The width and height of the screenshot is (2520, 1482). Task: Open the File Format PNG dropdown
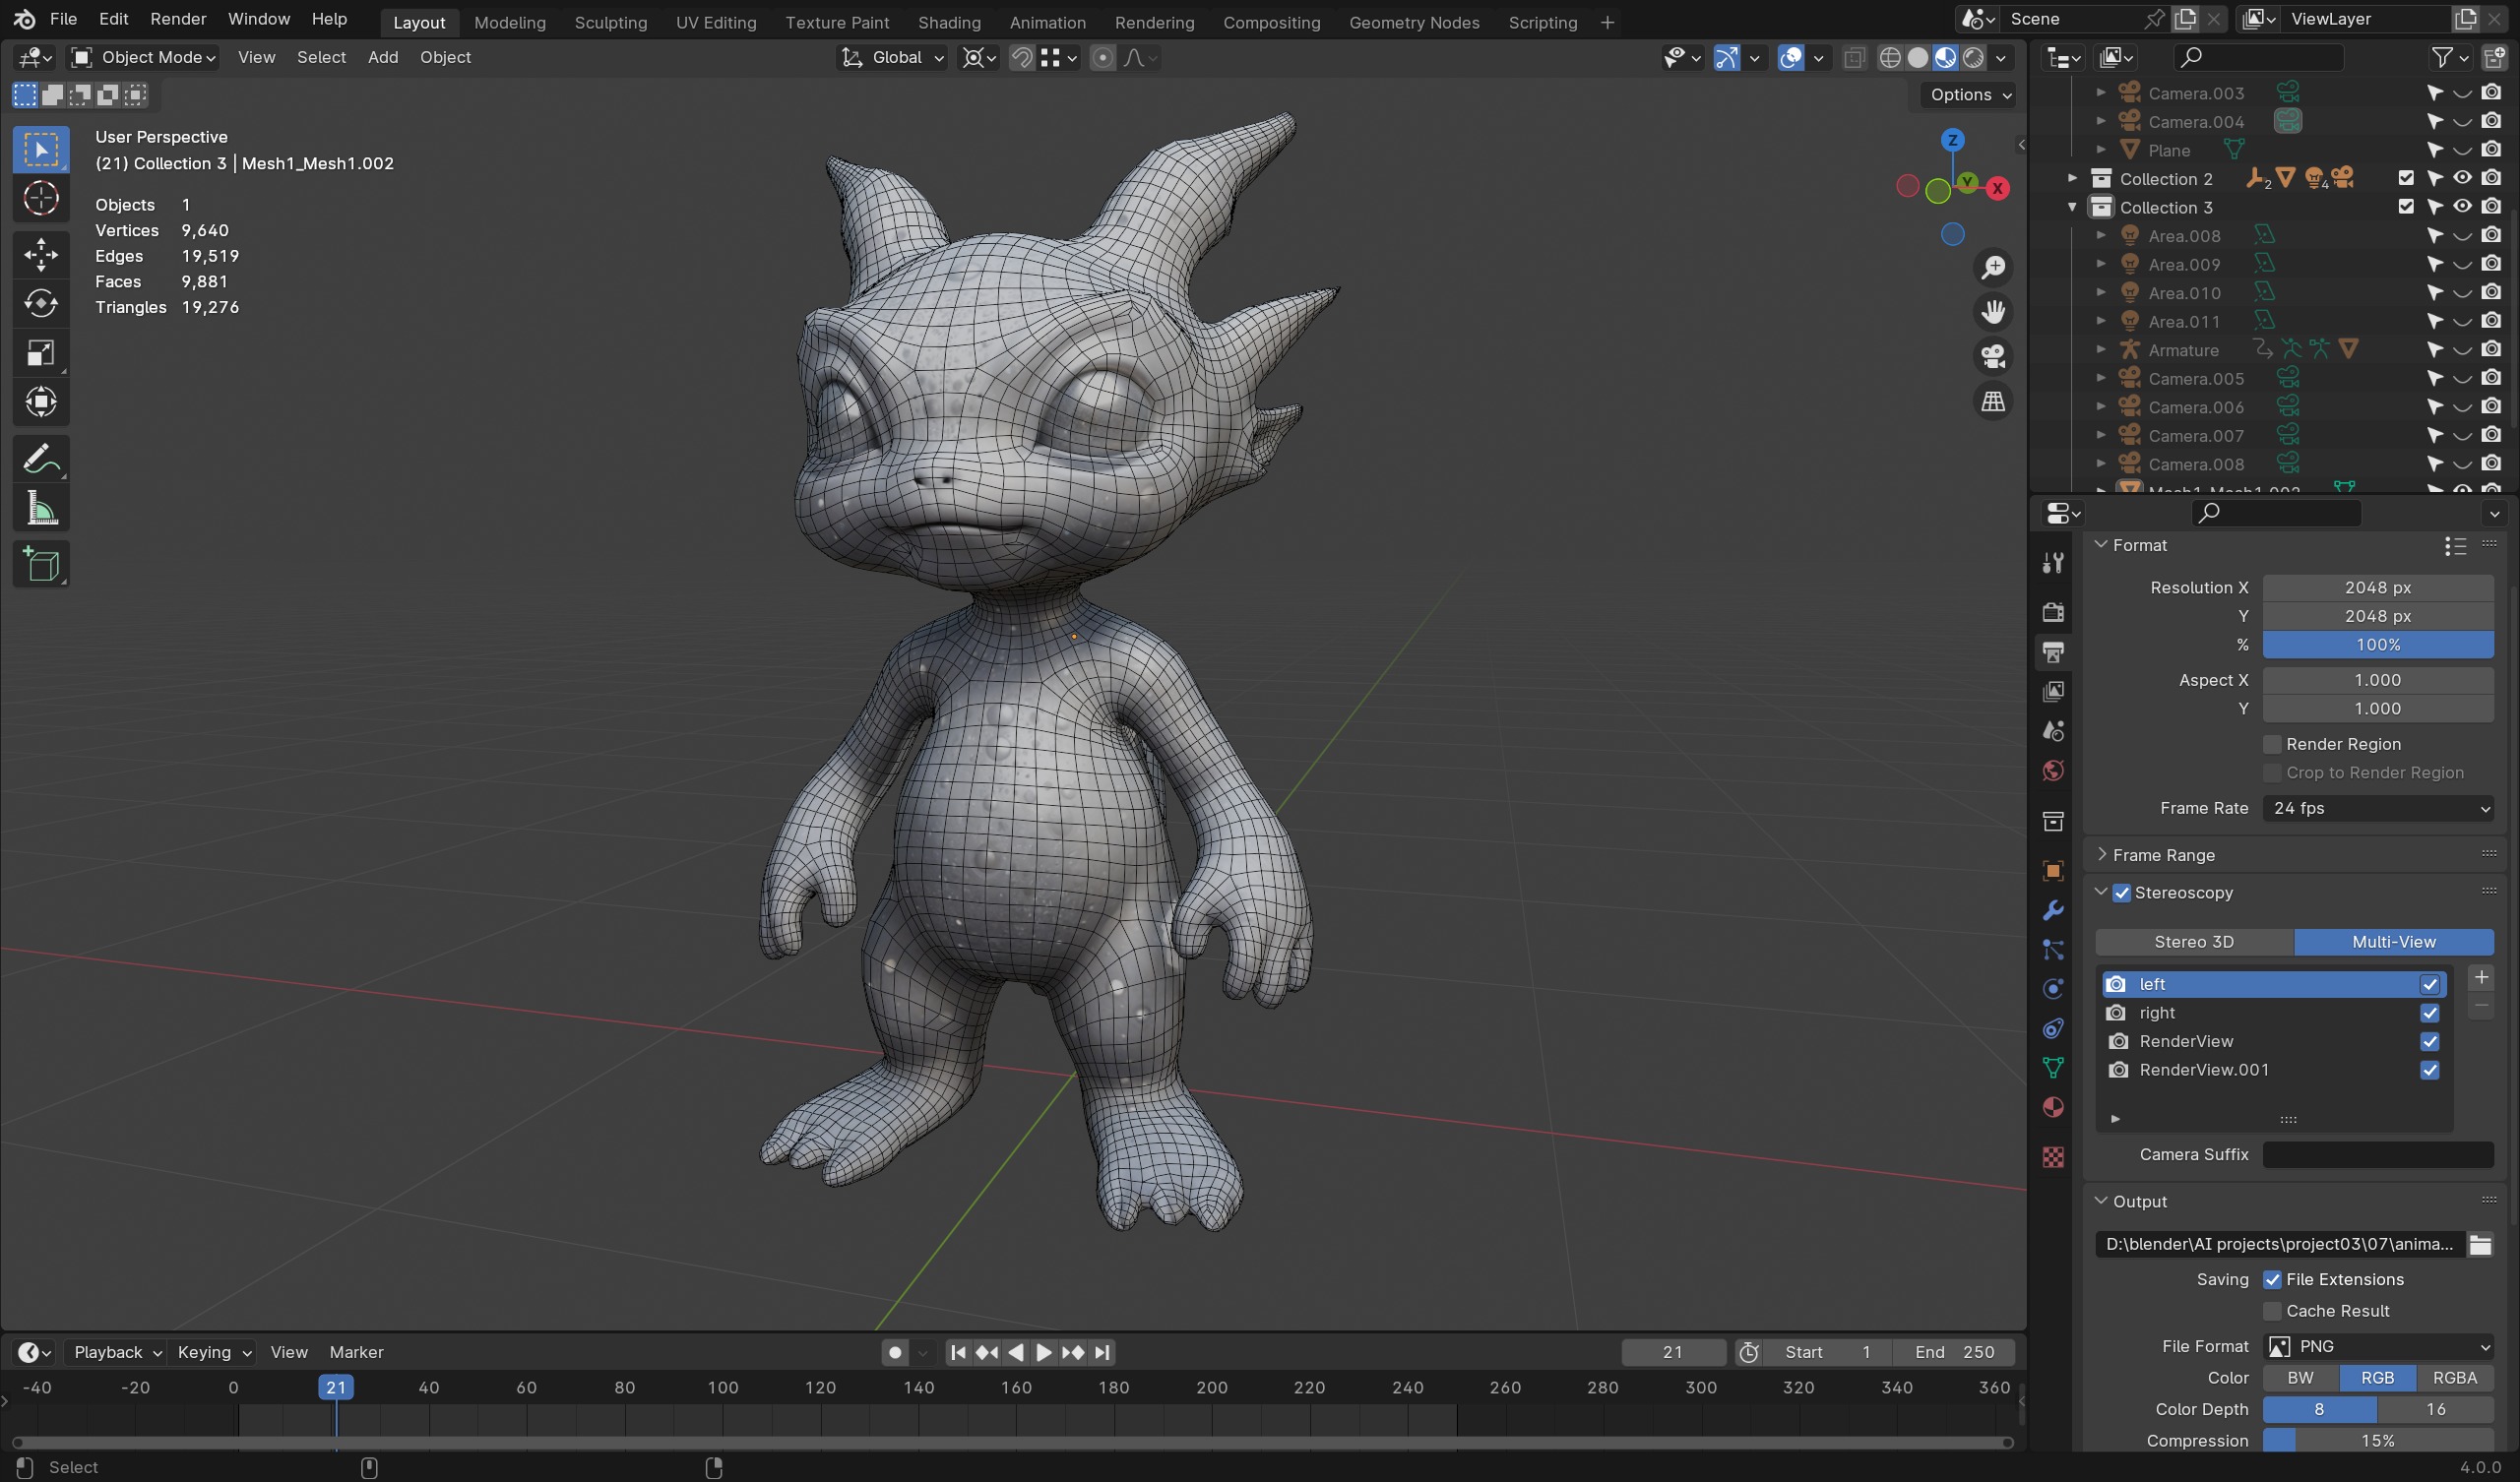coord(2378,1346)
